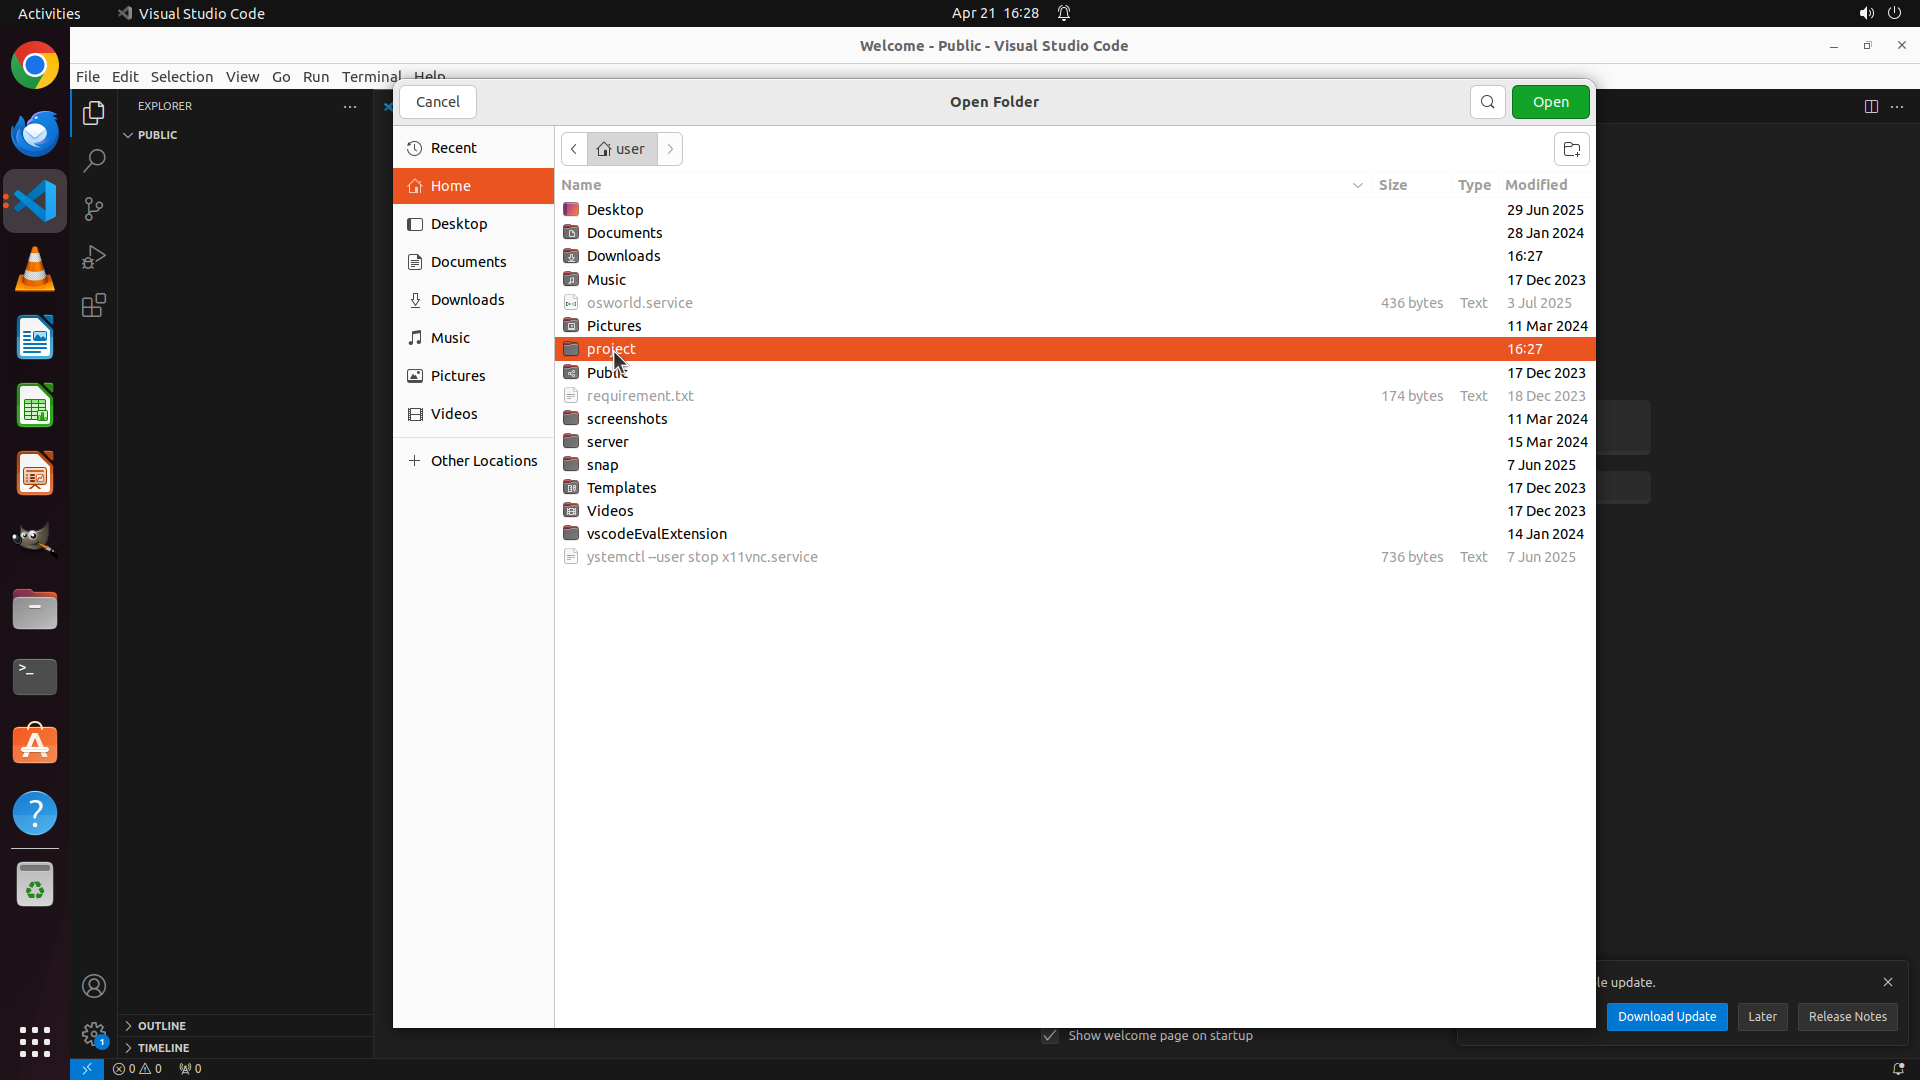Open Source Control view icon
Viewport: 1920px width, 1080px height.
pyautogui.click(x=94, y=209)
